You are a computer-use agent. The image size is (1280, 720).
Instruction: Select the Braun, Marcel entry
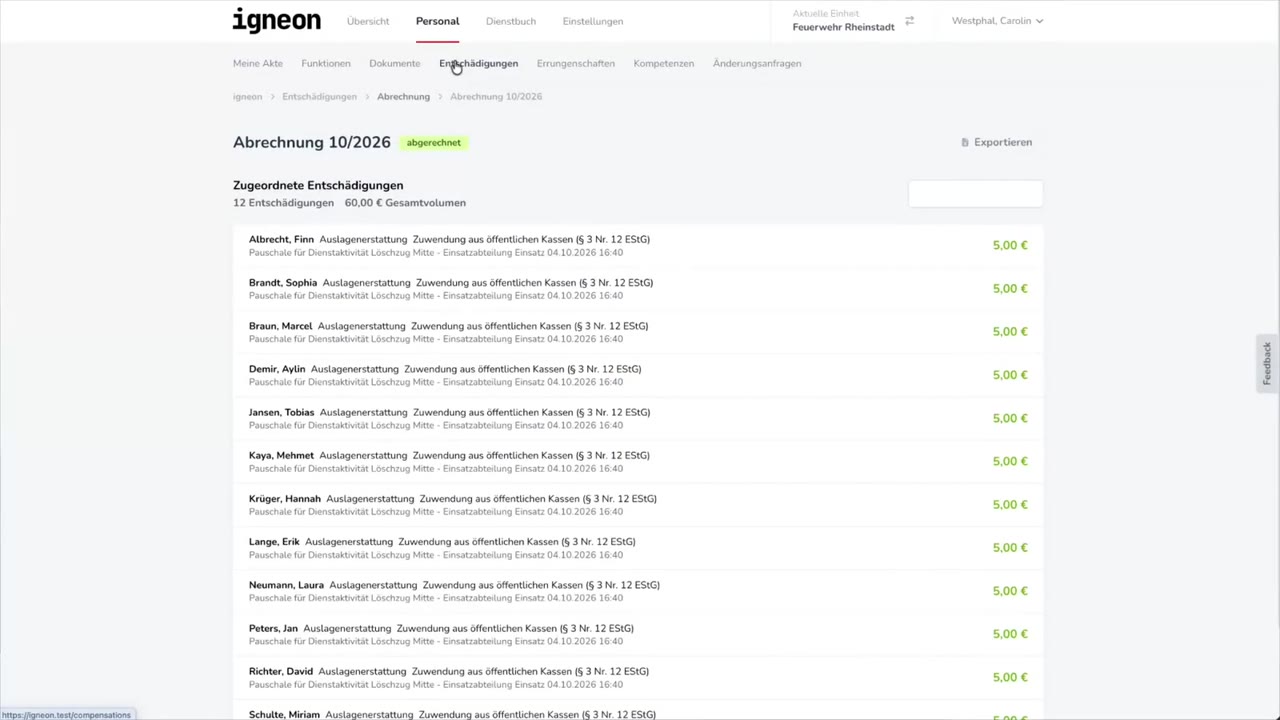638,332
